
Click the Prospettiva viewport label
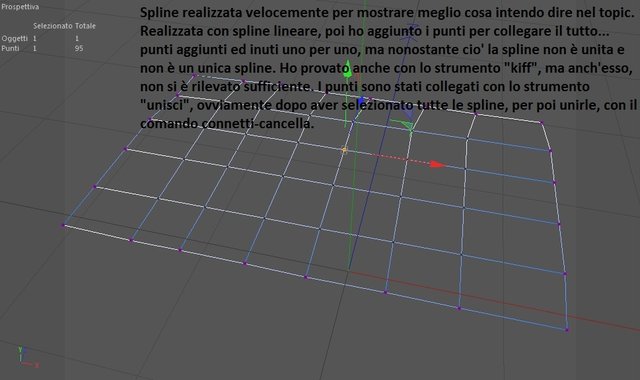(x=20, y=7)
